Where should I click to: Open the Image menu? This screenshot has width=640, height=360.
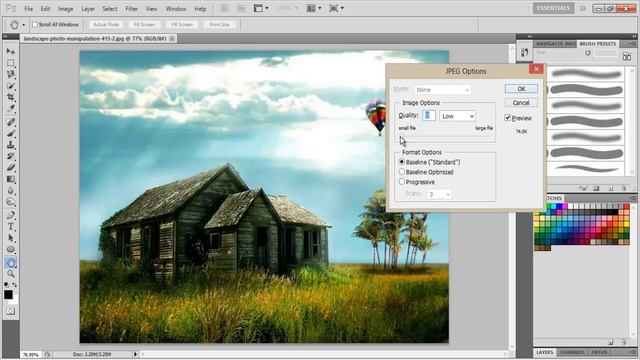tap(65, 9)
